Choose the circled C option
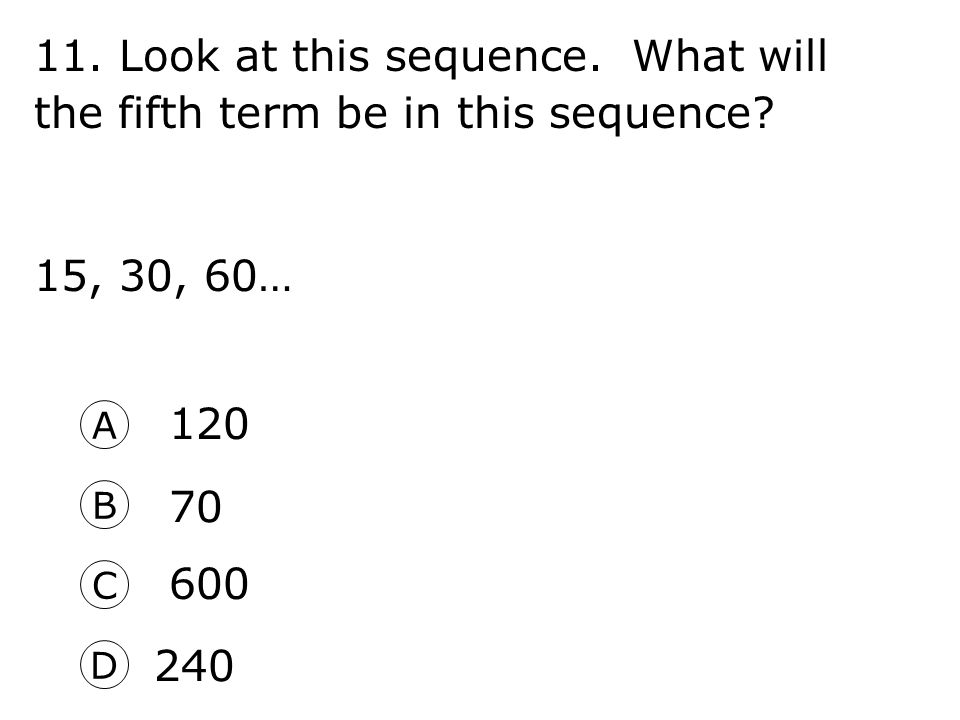 pos(105,585)
